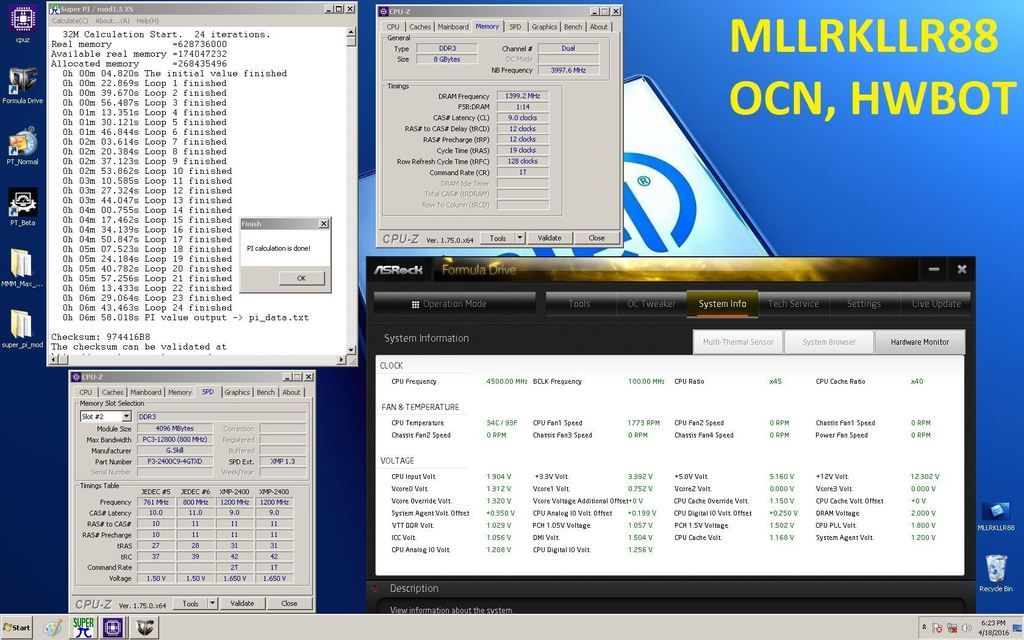
Task: Open the taskbar clock showing 6:23 PM
Action: click(993, 628)
